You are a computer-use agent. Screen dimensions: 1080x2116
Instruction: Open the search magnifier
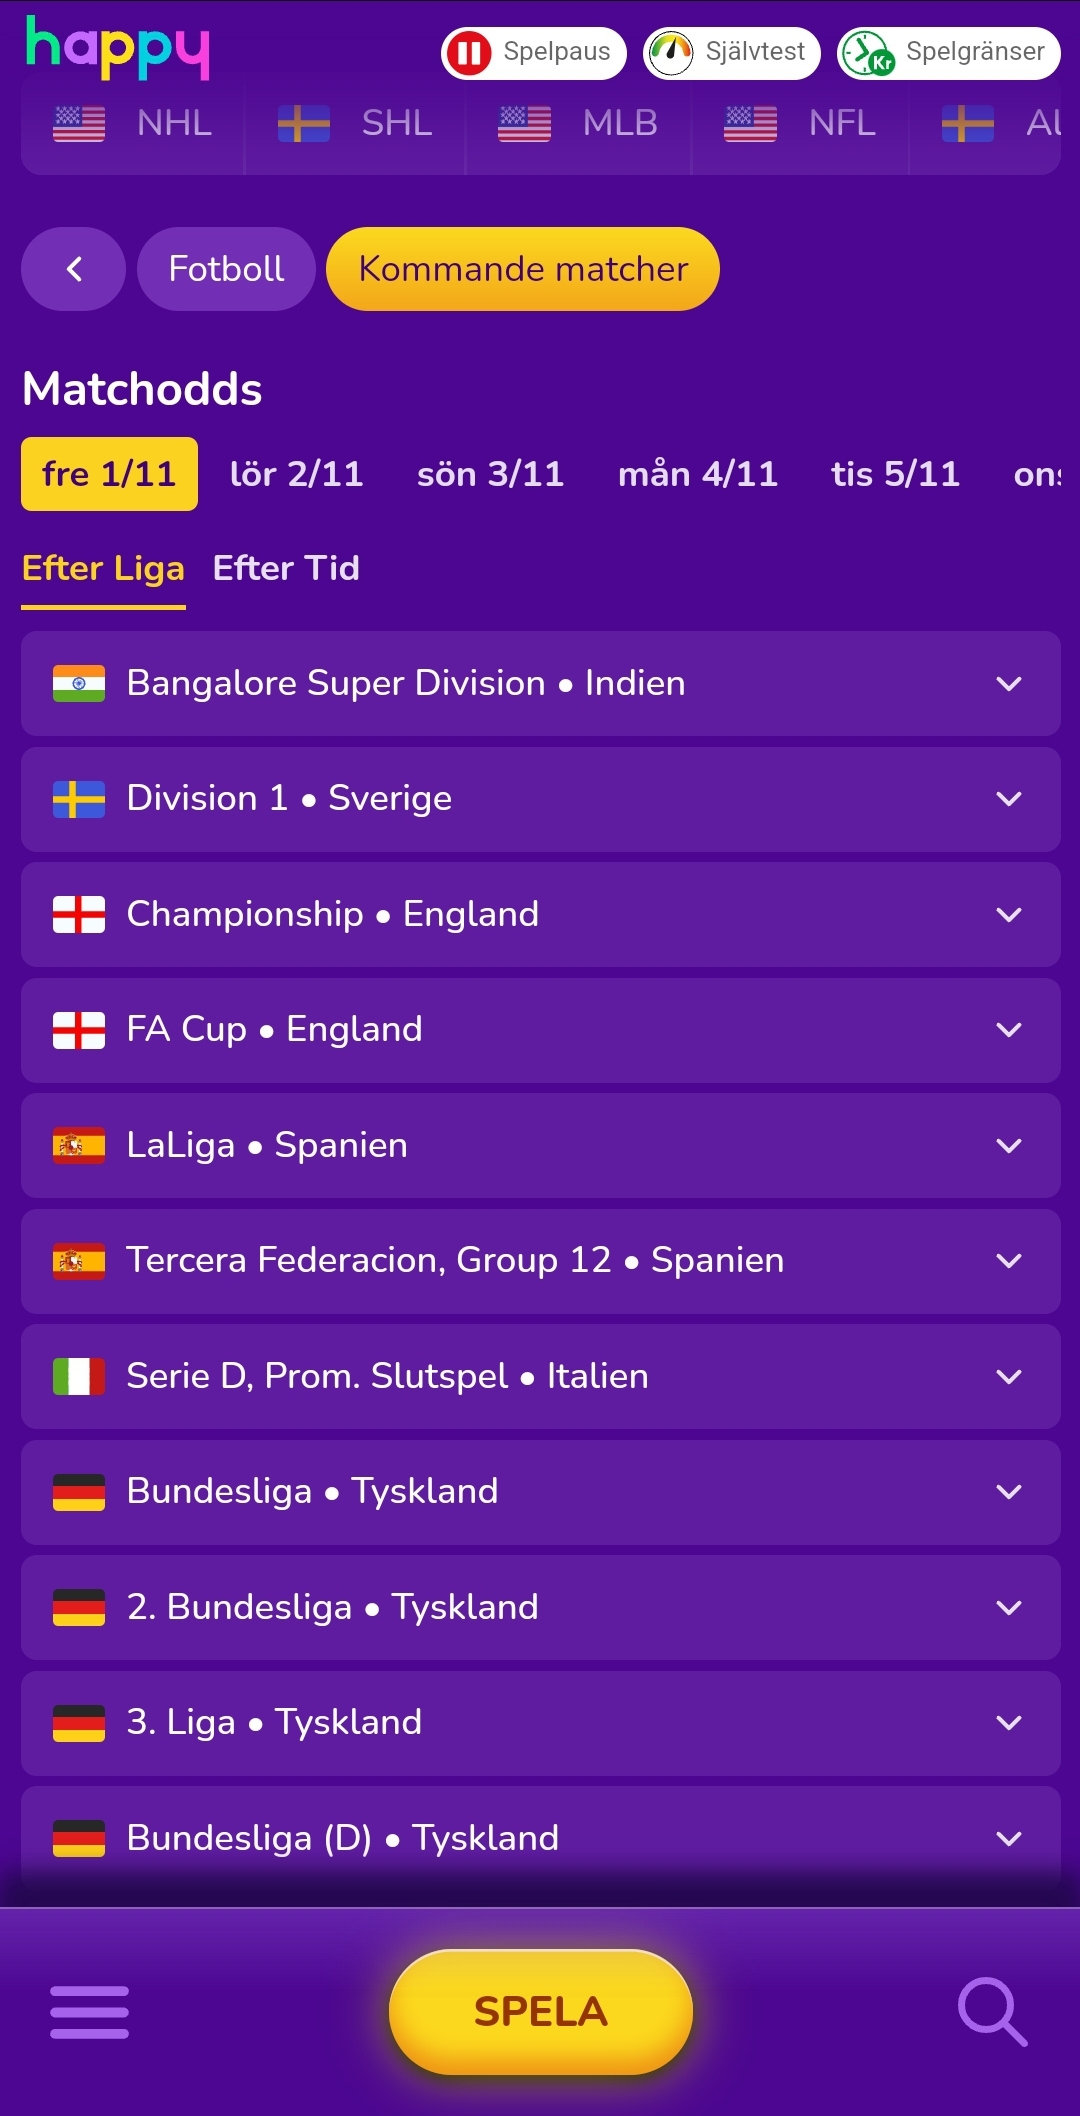990,2011
